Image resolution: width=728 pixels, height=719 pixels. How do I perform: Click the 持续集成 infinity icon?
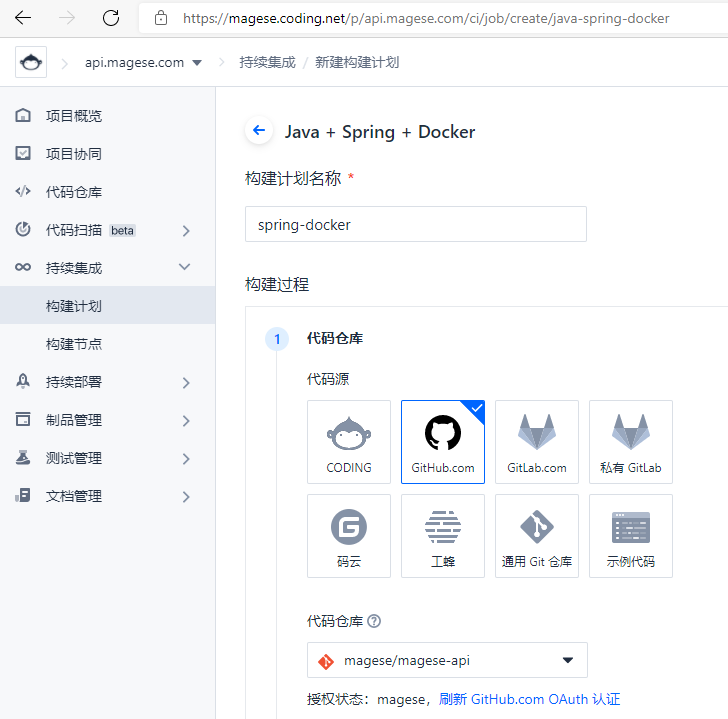point(23,267)
